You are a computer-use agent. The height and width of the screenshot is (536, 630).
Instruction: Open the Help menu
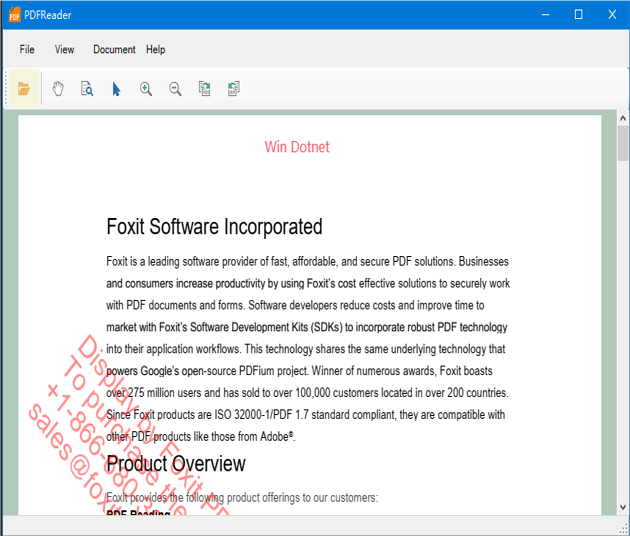(x=155, y=49)
